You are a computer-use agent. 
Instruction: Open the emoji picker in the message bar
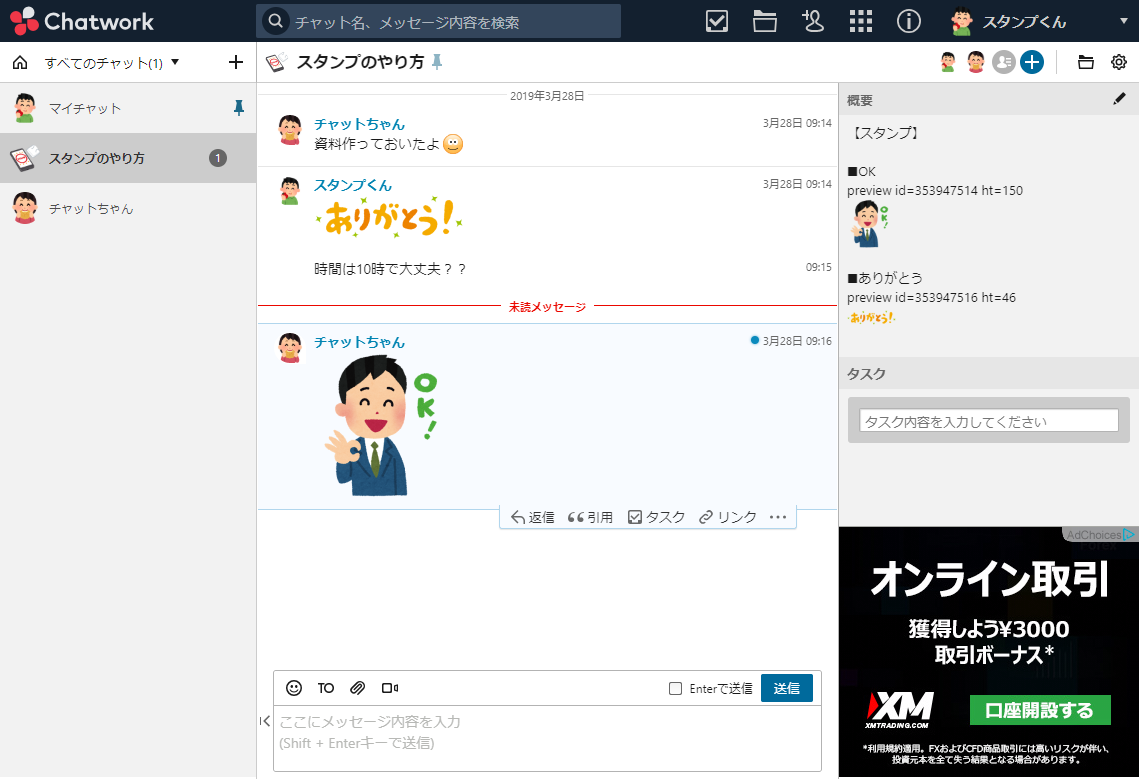pyautogui.click(x=293, y=687)
